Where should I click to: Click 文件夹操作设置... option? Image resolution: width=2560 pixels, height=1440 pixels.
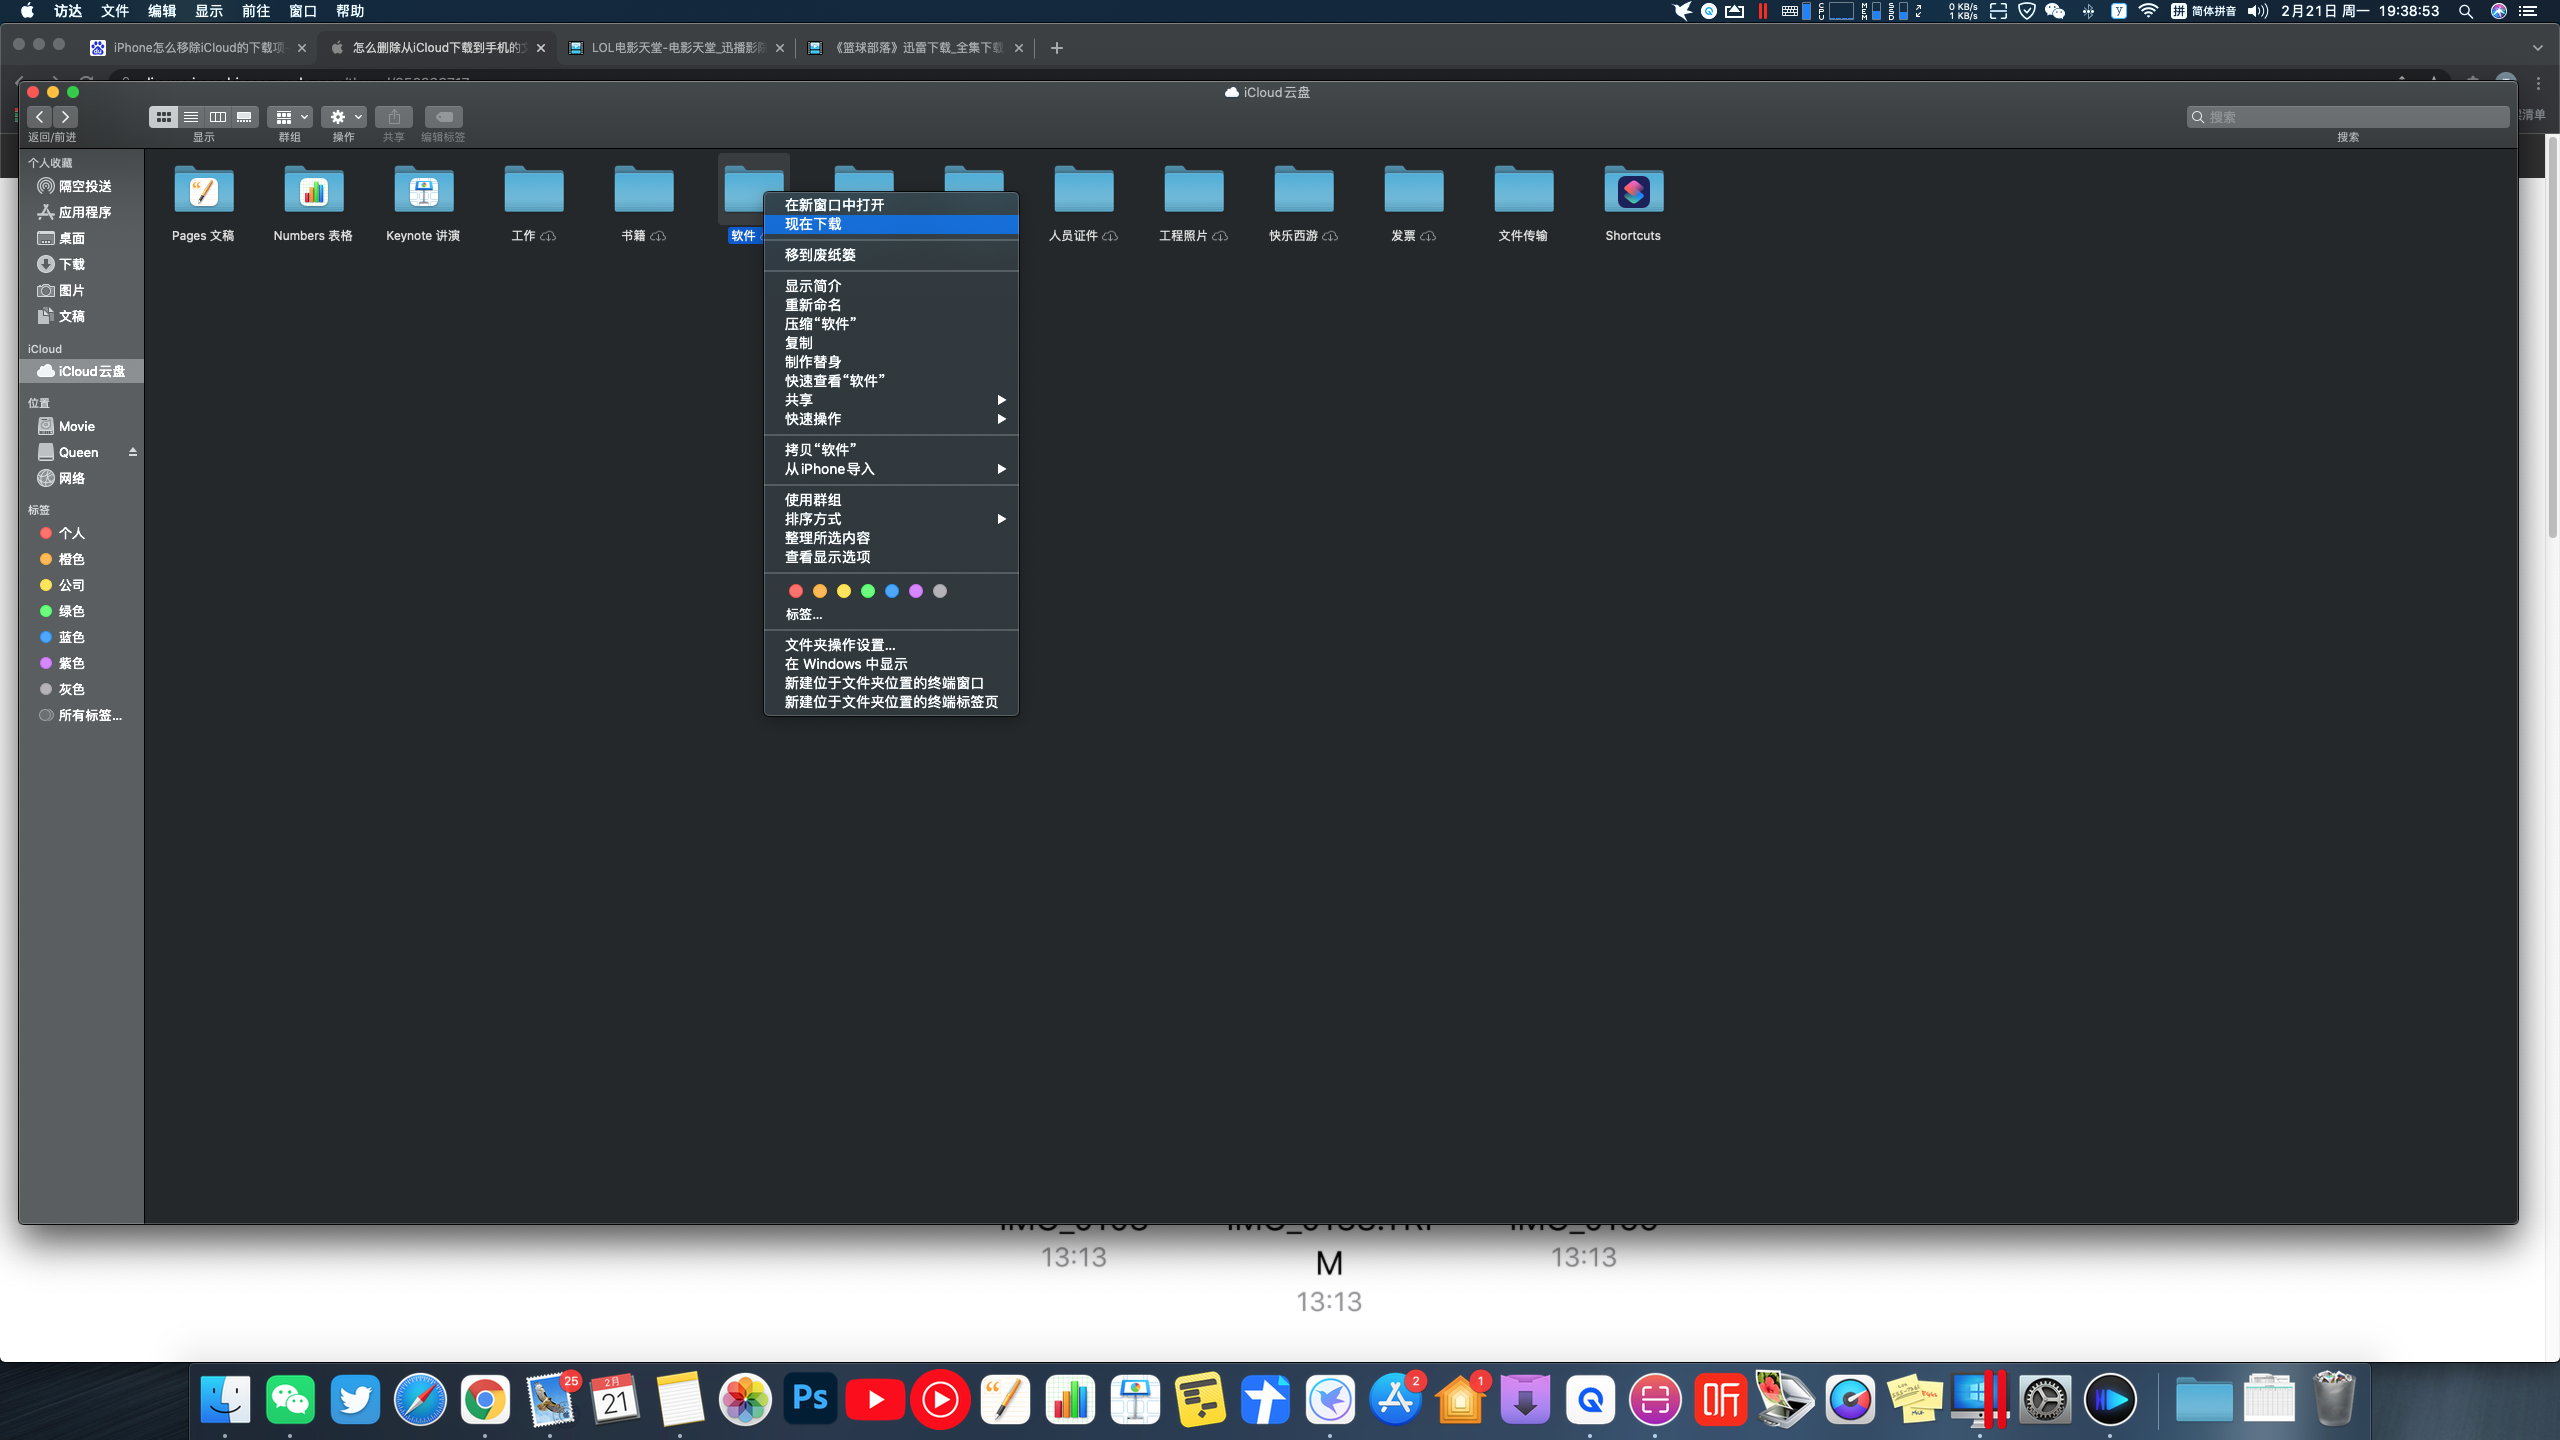840,645
